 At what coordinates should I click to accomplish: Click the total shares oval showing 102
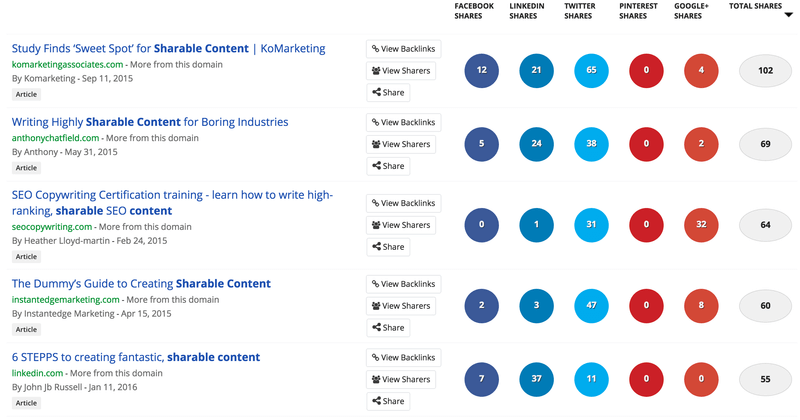pyautogui.click(x=765, y=70)
